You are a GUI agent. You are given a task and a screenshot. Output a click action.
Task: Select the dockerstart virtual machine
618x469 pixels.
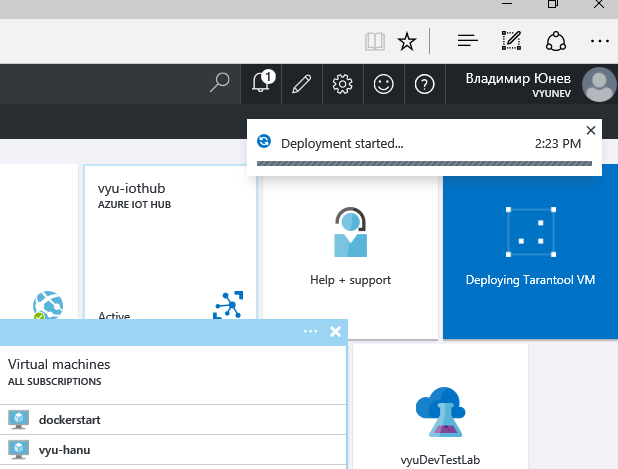point(69,419)
